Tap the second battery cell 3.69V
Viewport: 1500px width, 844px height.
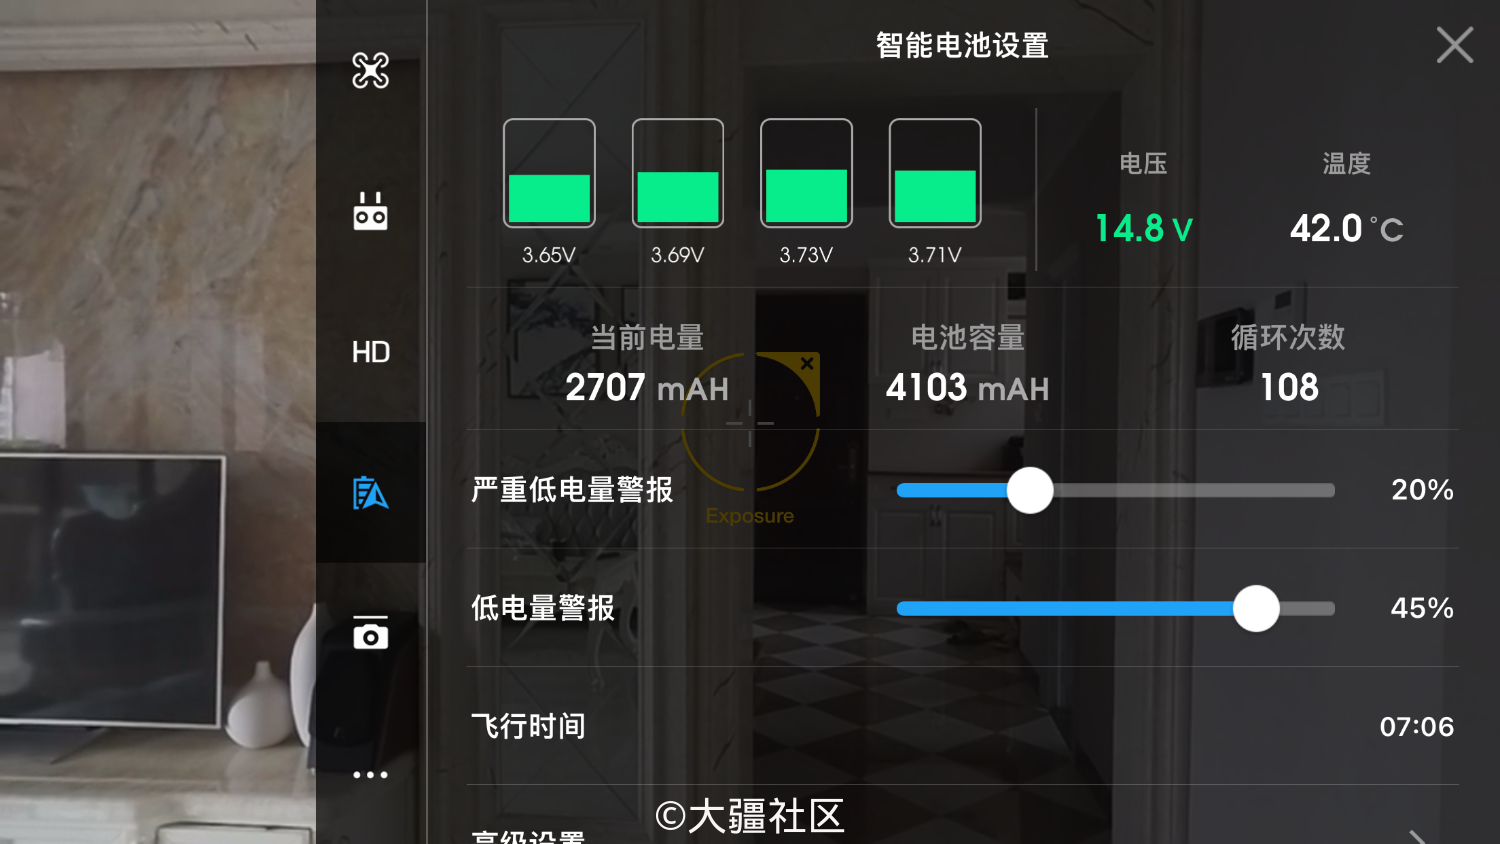tap(678, 173)
